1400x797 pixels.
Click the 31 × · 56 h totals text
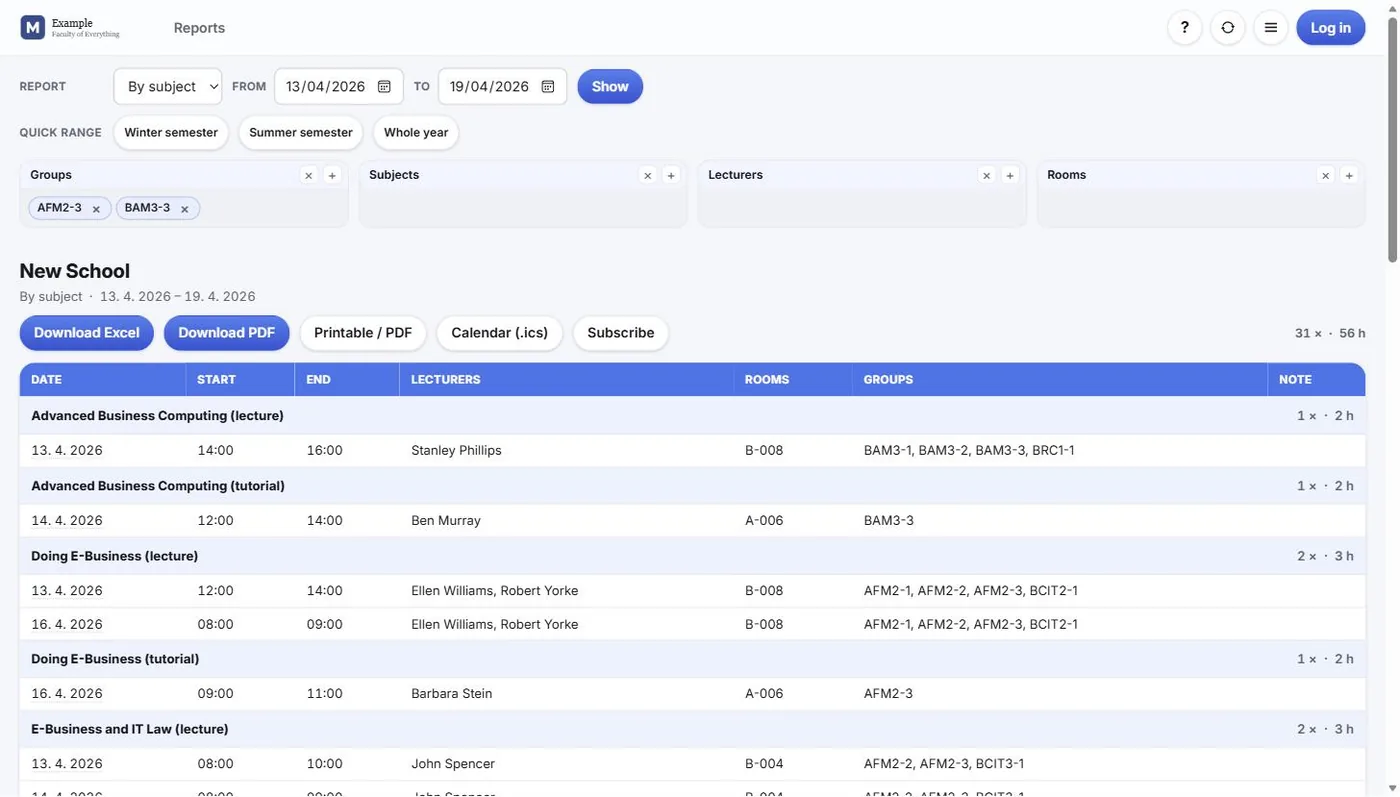point(1330,333)
